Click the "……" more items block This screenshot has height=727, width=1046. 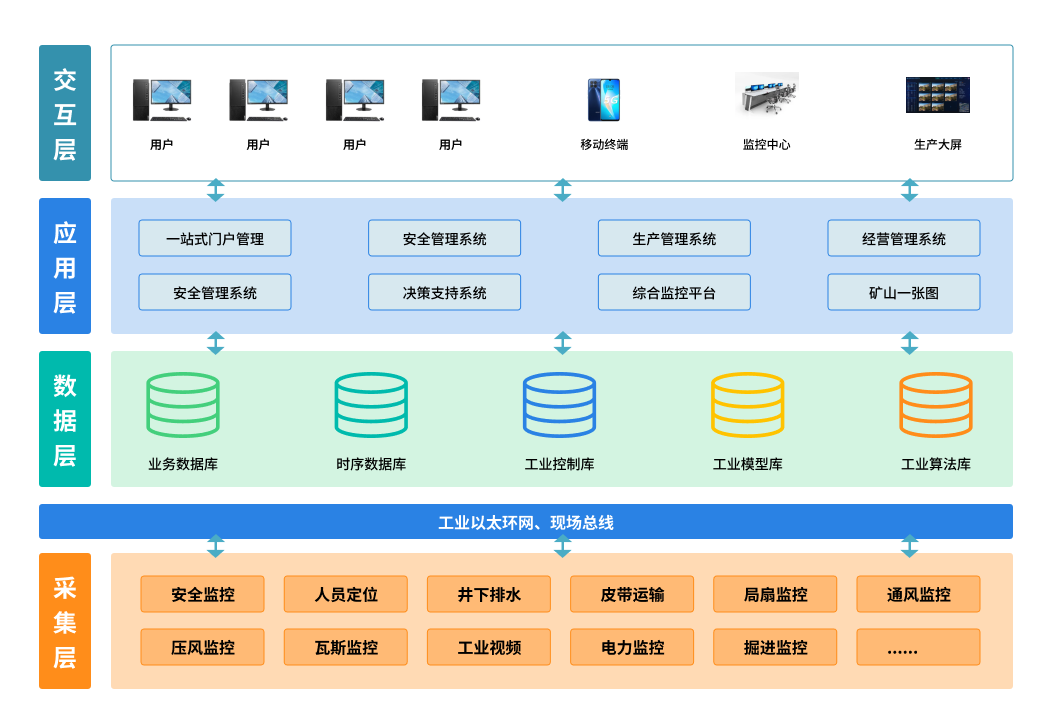[918, 647]
